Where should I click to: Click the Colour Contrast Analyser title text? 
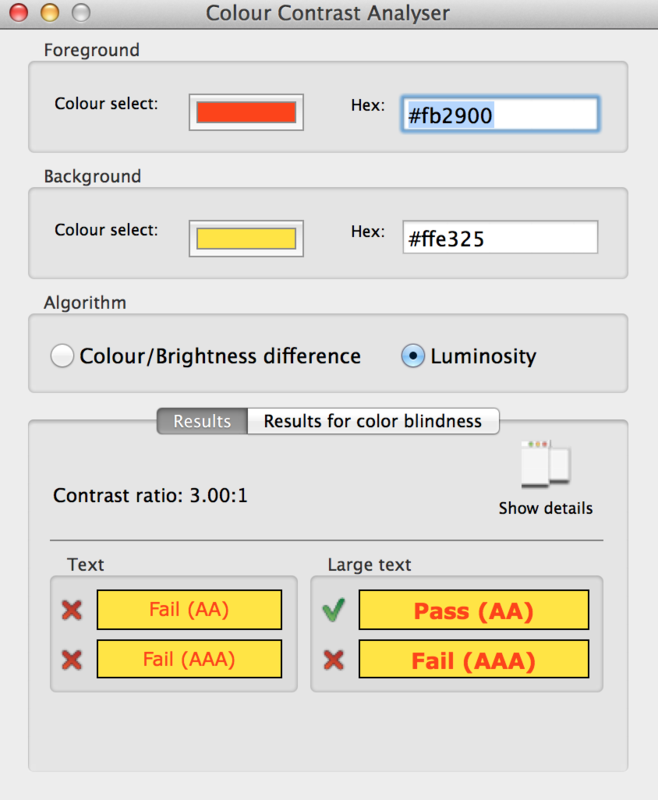click(327, 13)
